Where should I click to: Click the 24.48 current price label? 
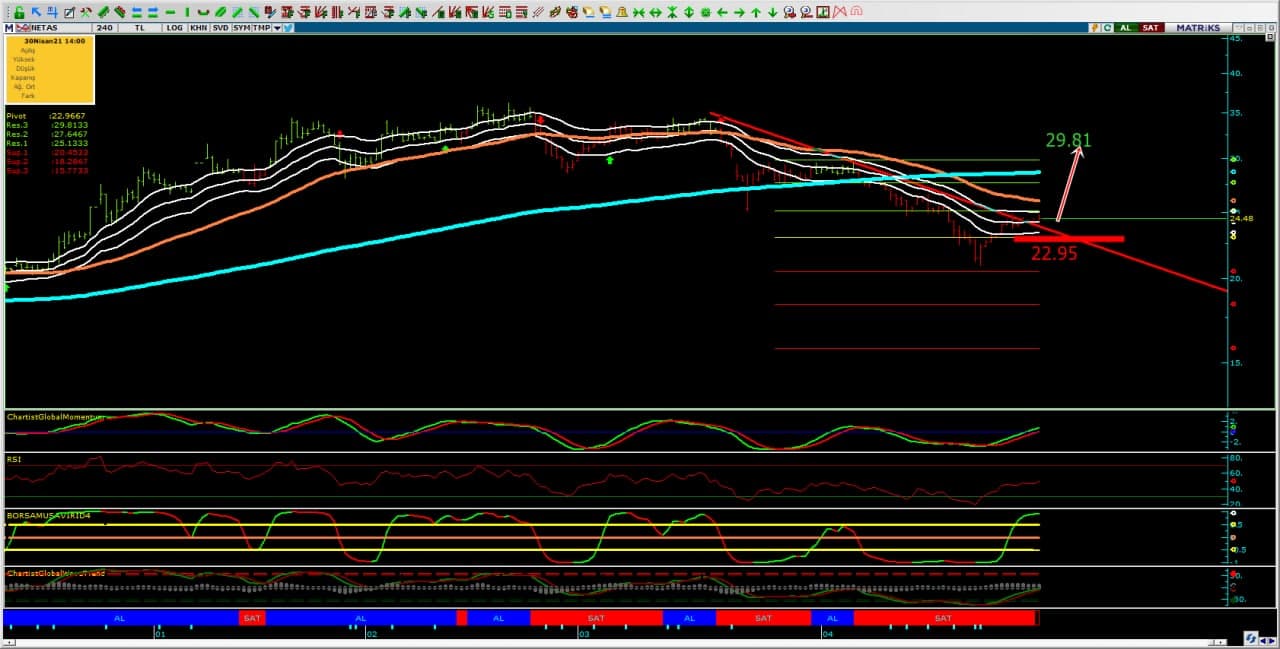1241,219
